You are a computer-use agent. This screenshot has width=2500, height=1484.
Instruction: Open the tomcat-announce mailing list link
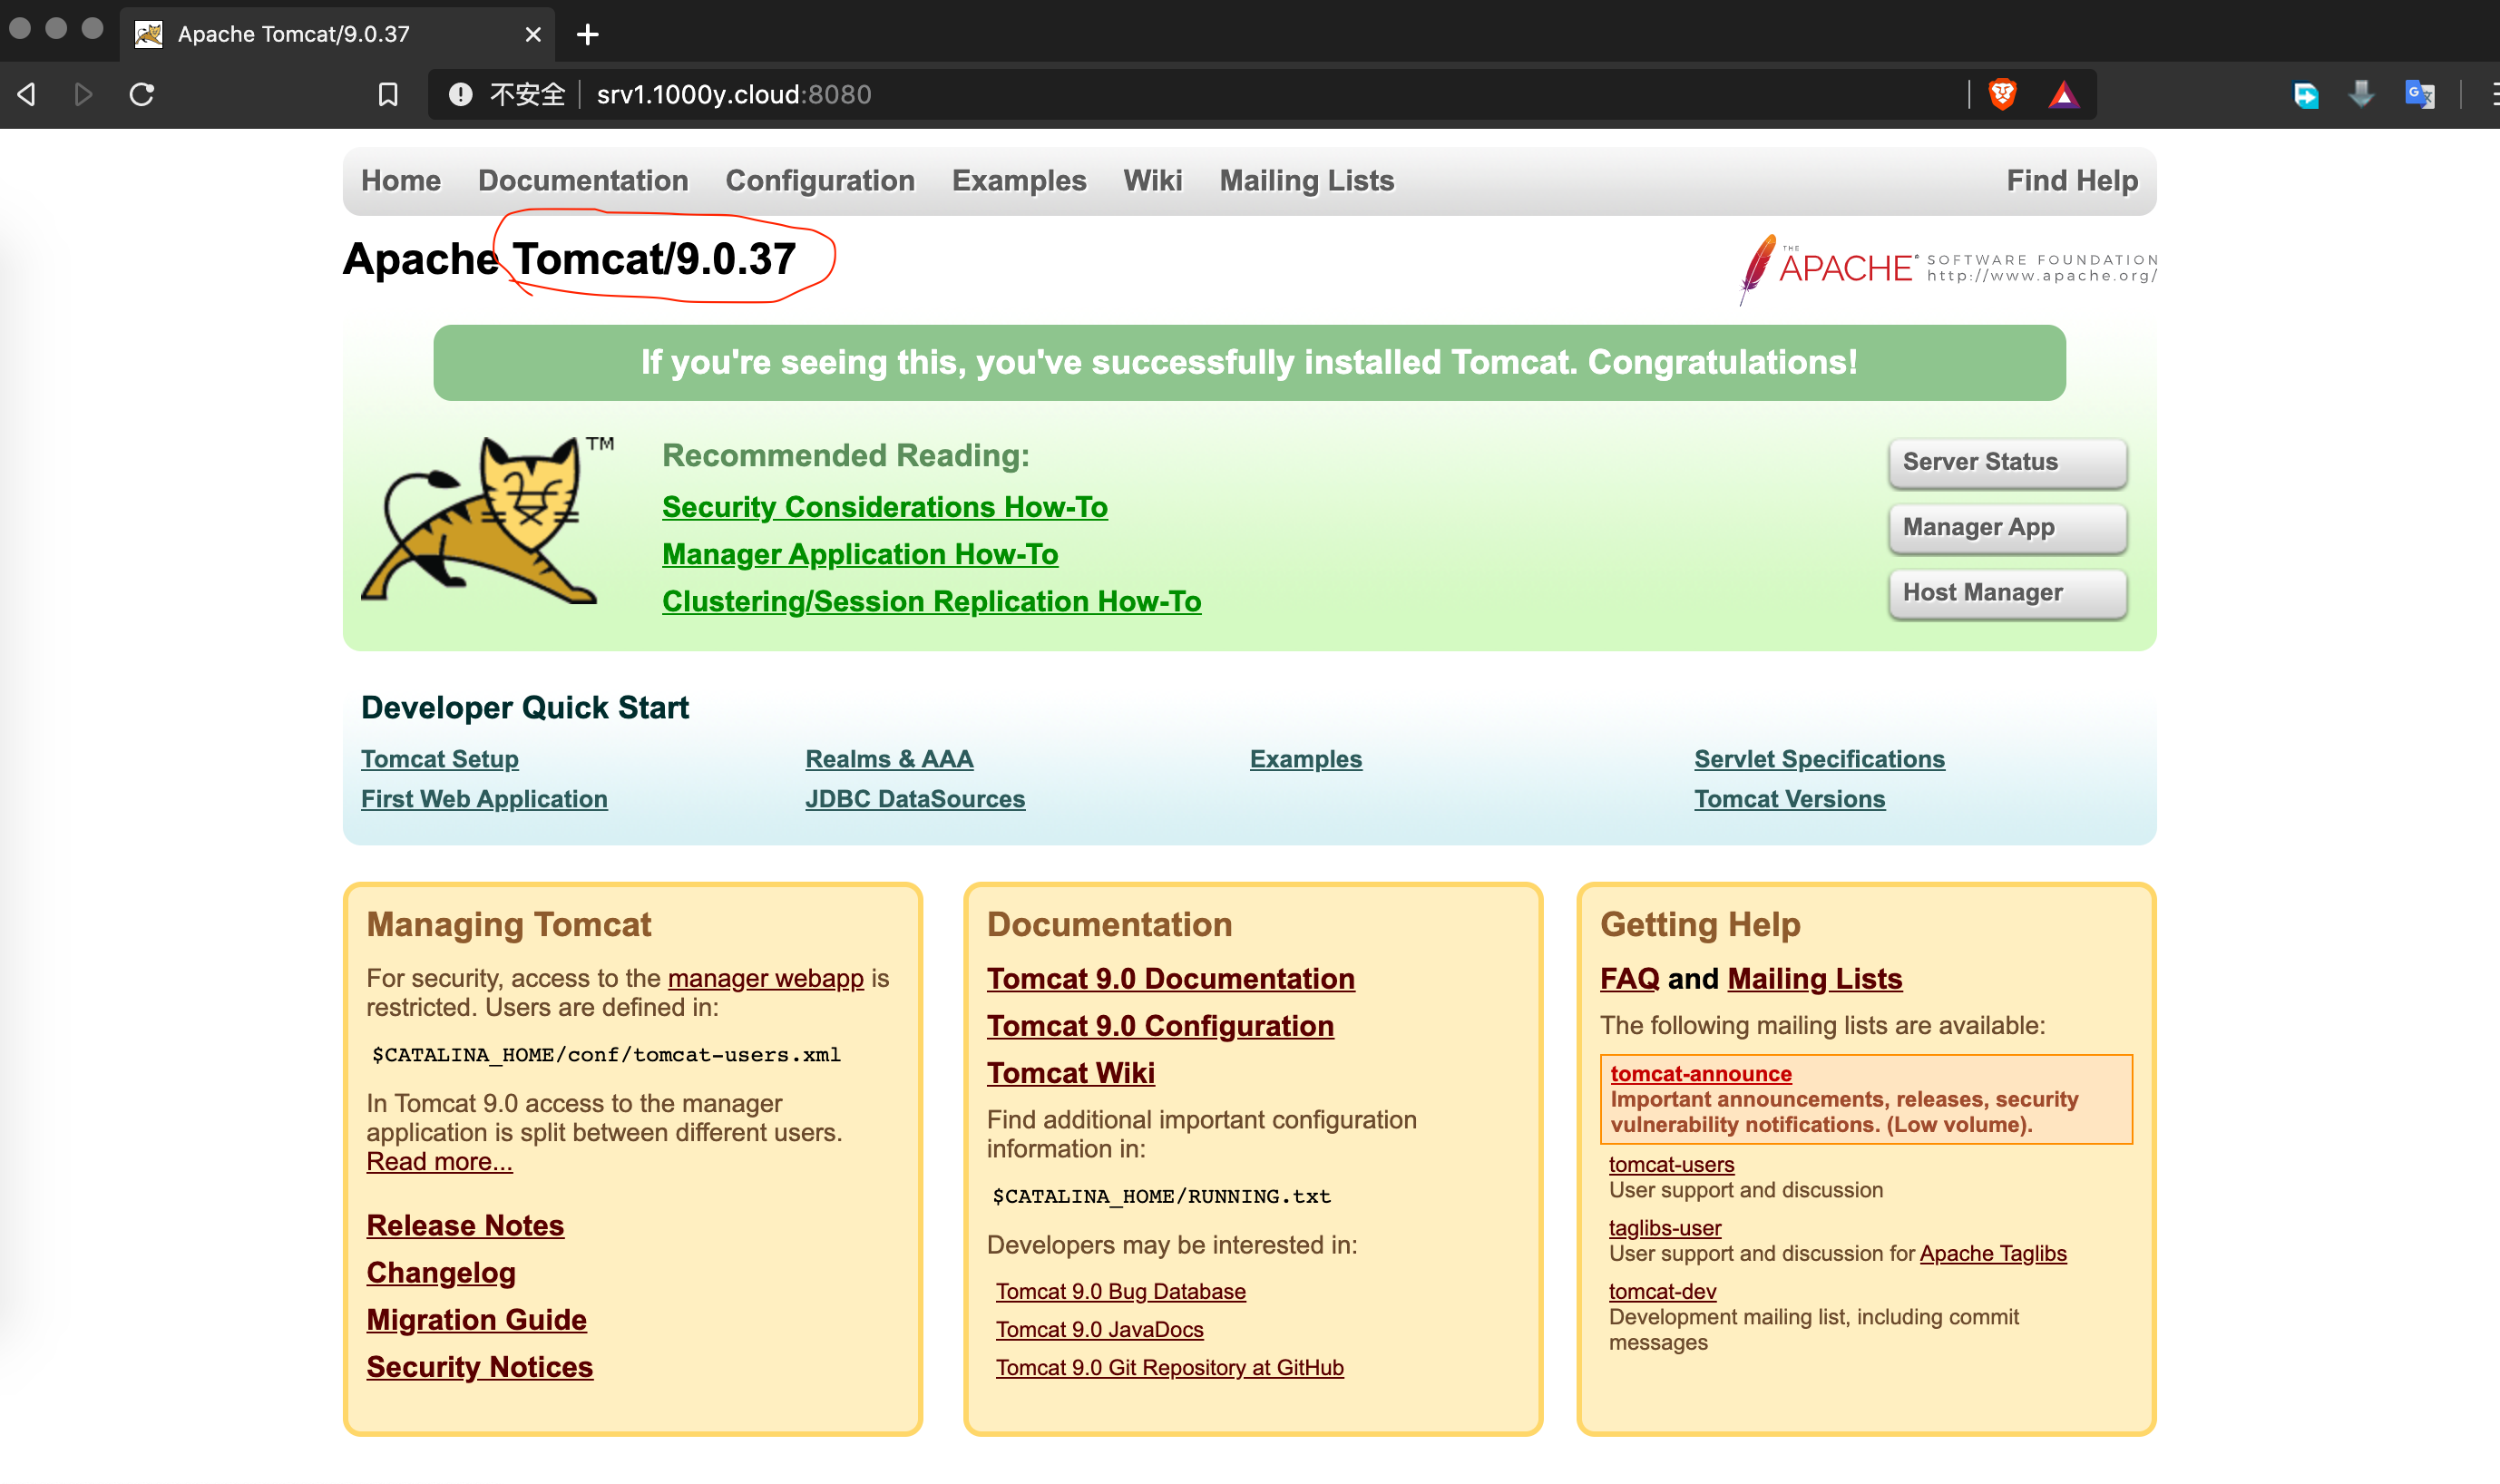coord(1700,1073)
